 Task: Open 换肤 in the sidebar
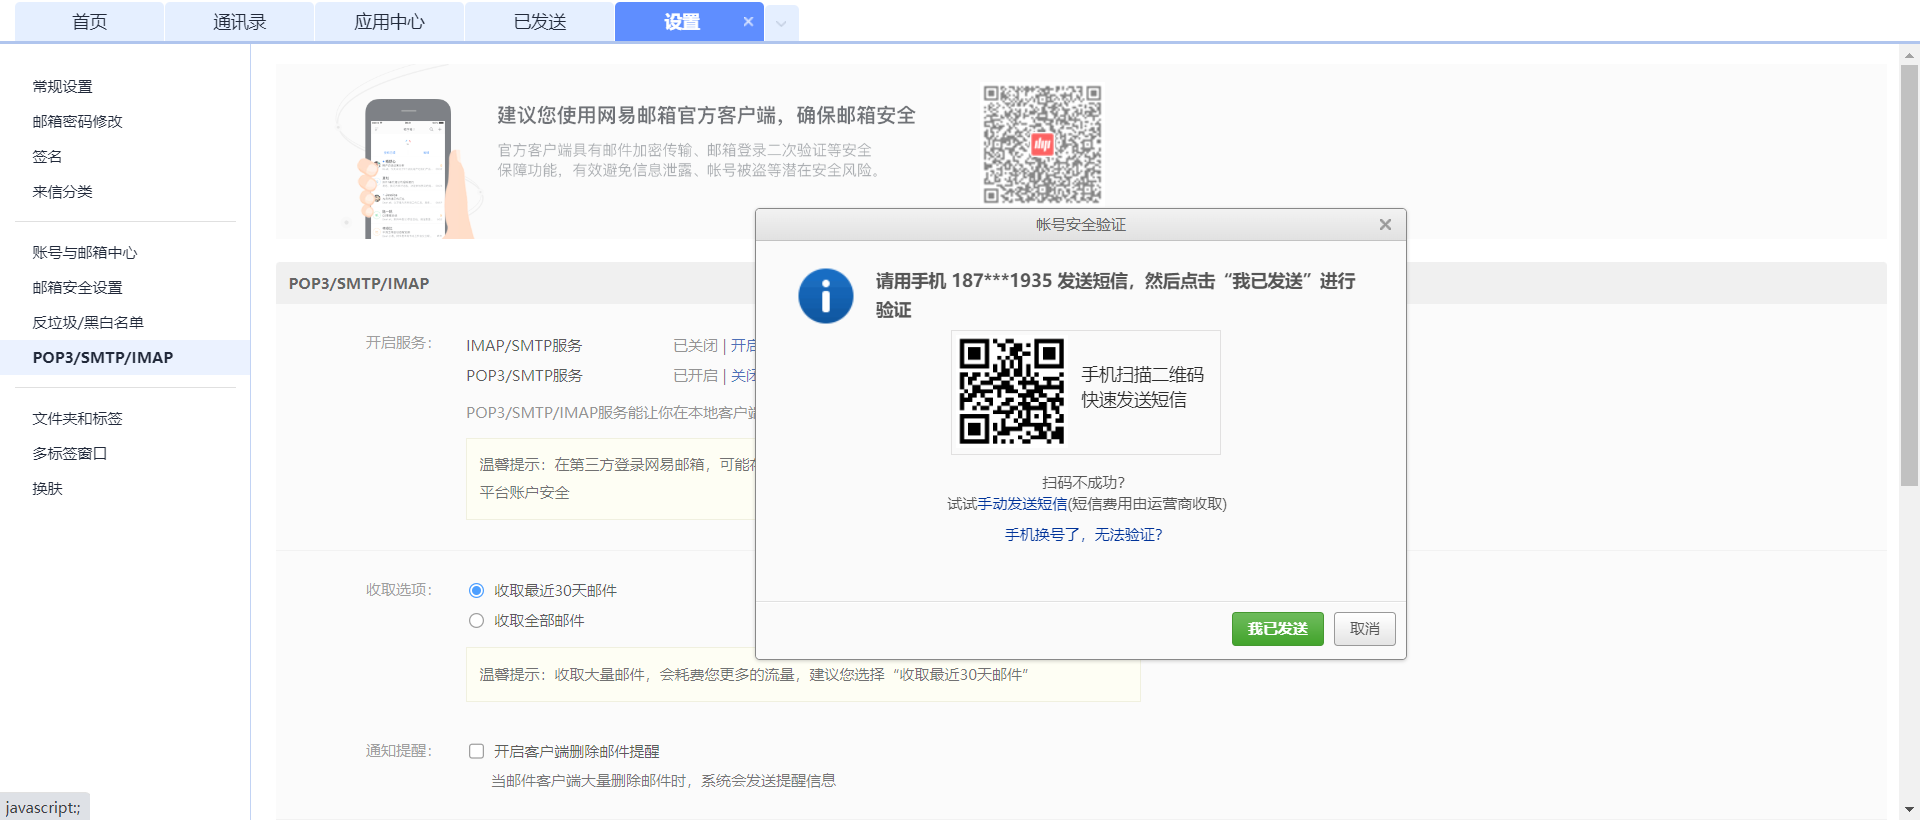(47, 488)
